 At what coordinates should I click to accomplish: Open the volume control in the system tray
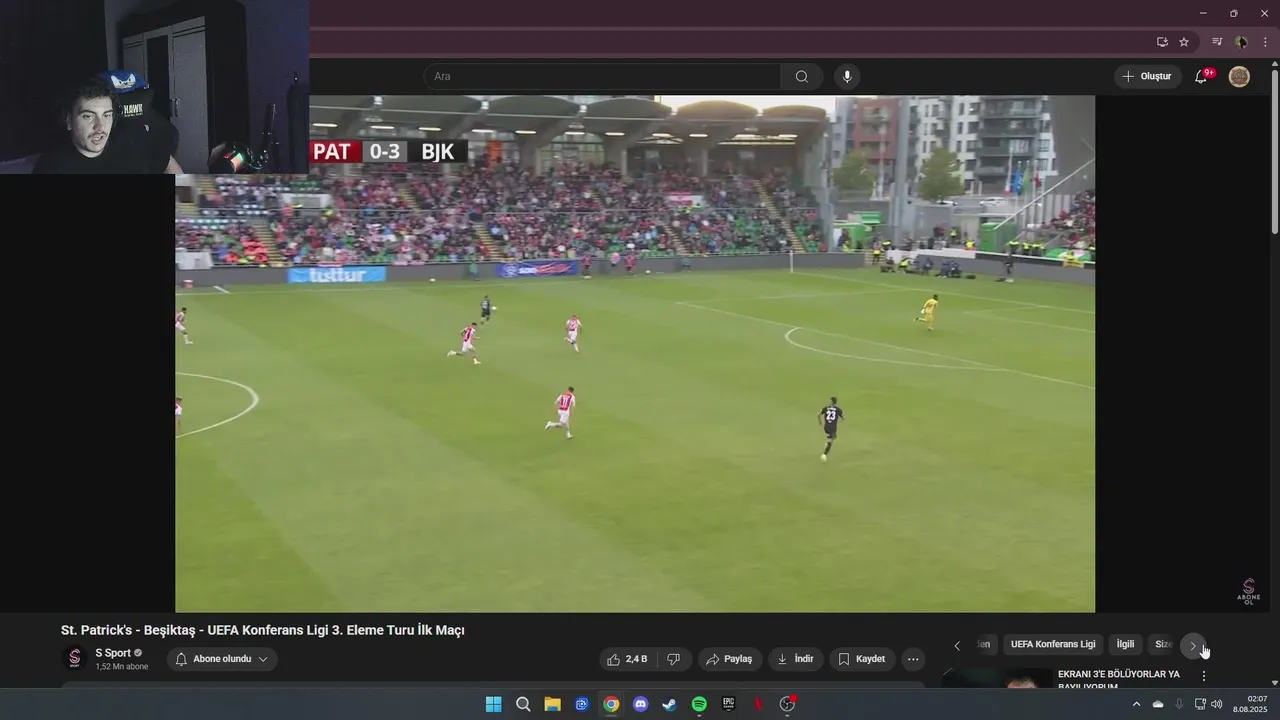click(x=1217, y=704)
